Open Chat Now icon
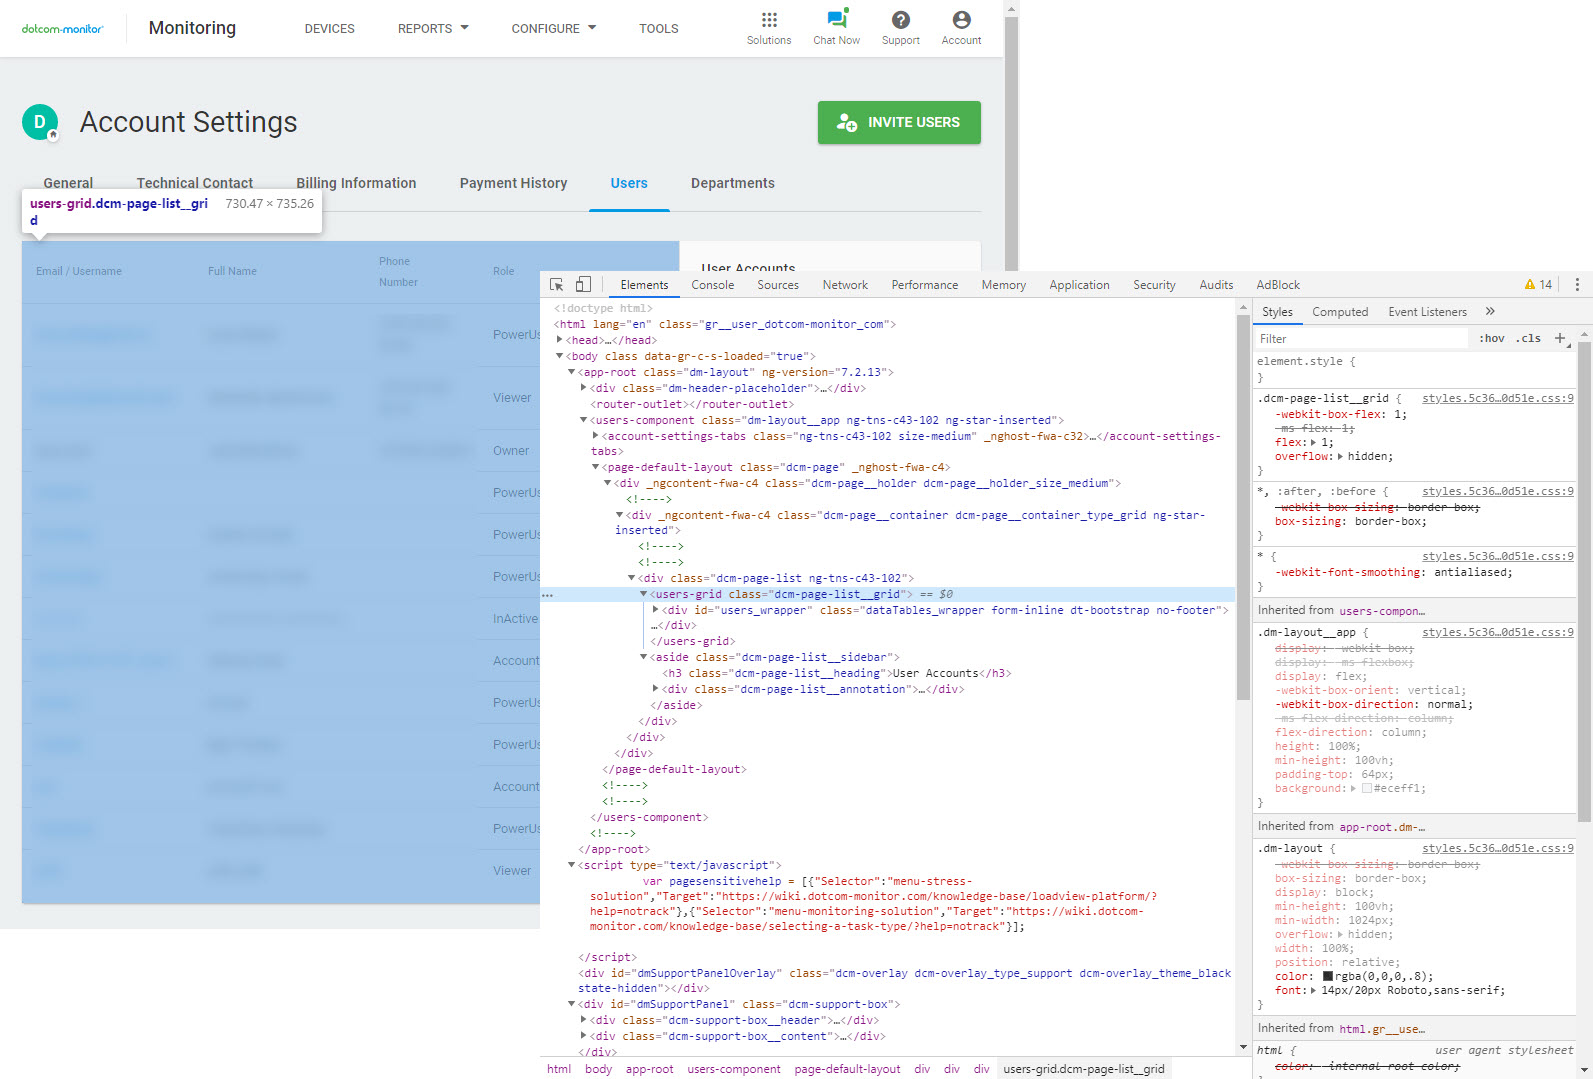This screenshot has width=1593, height=1079. [836, 20]
